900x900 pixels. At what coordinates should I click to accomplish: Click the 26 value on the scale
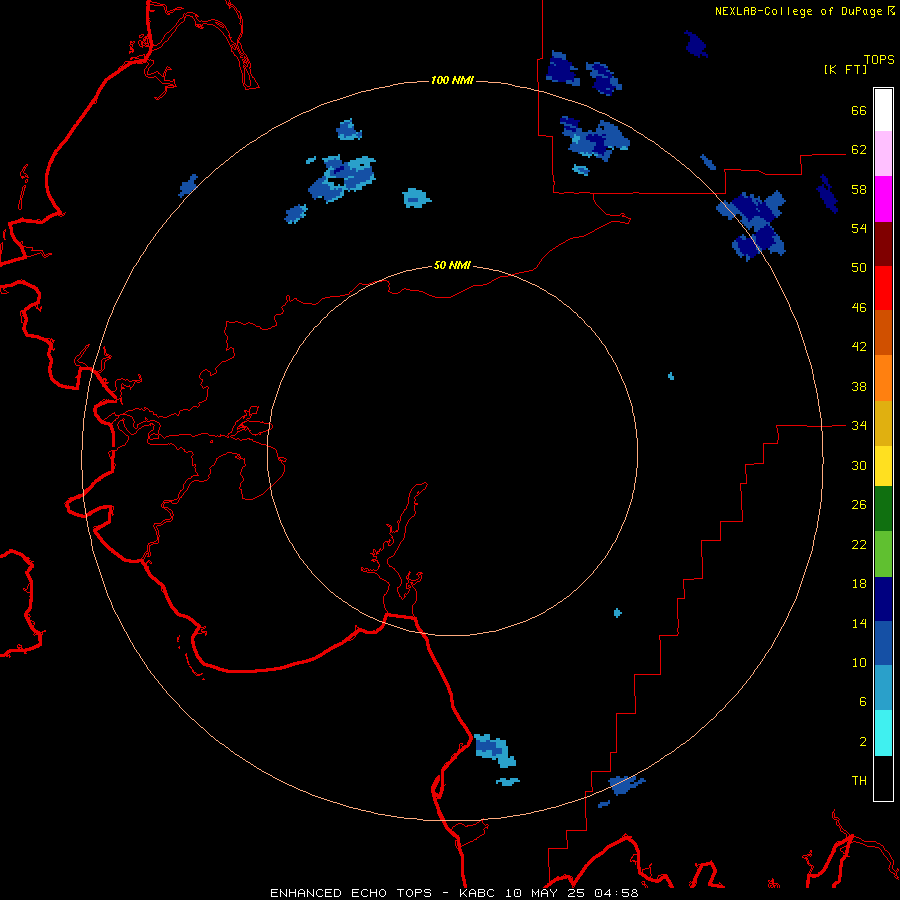coord(859,505)
